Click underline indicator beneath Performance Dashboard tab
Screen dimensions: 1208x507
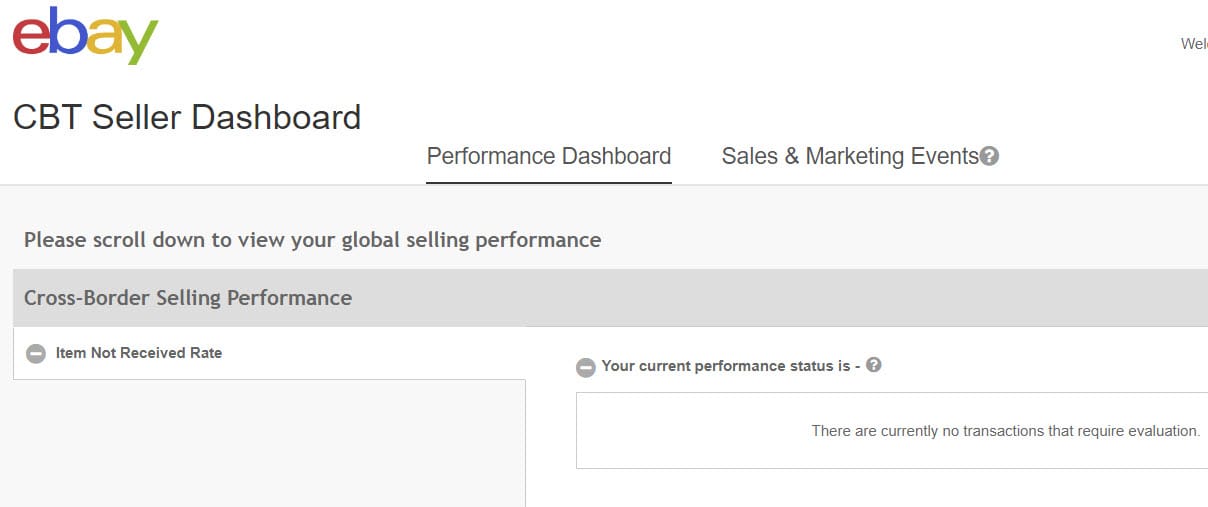click(x=548, y=183)
